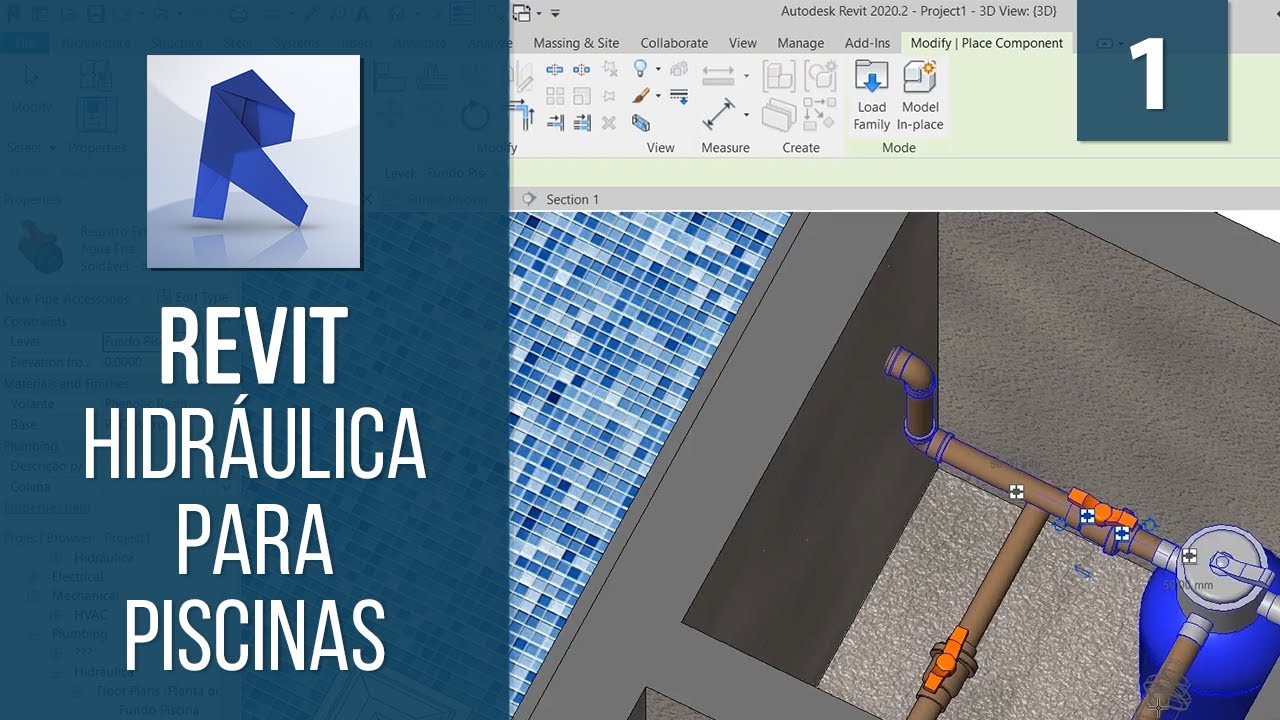
Task: Select the Scale tool icon
Action: (x=582, y=96)
